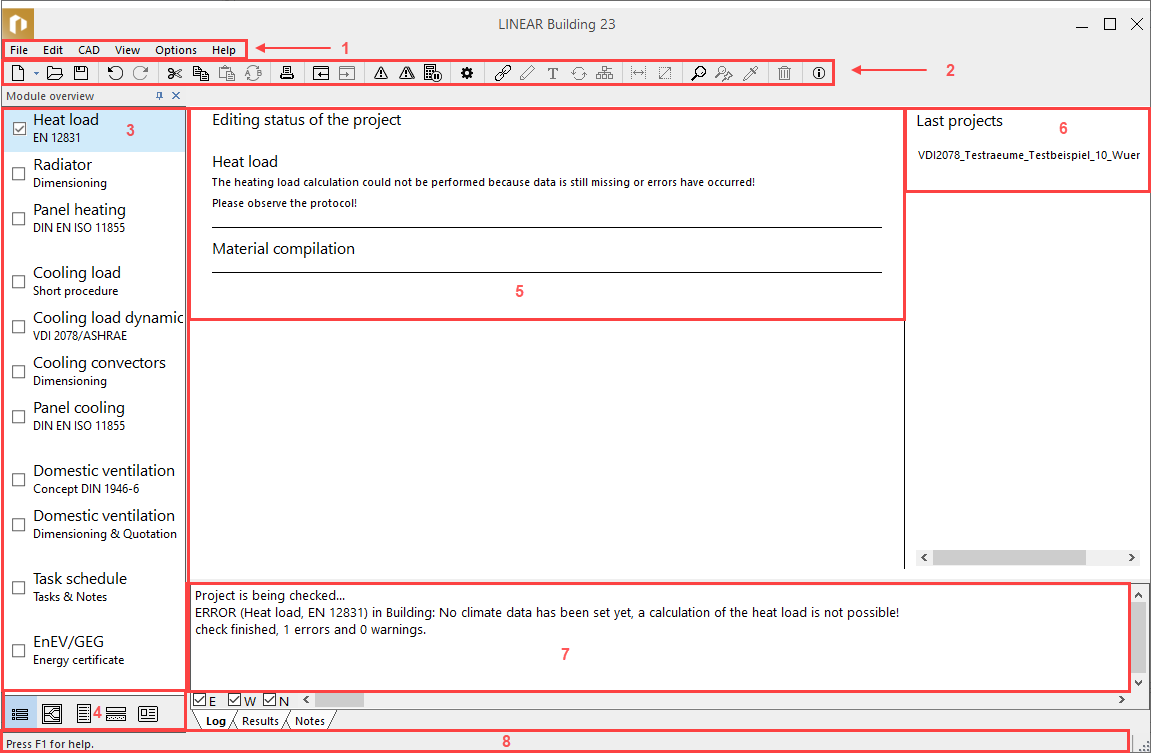Image resolution: width=1151 pixels, height=754 pixels.
Task: Tick the Cooling load dynamic checkbox
Action: [x=19, y=326]
